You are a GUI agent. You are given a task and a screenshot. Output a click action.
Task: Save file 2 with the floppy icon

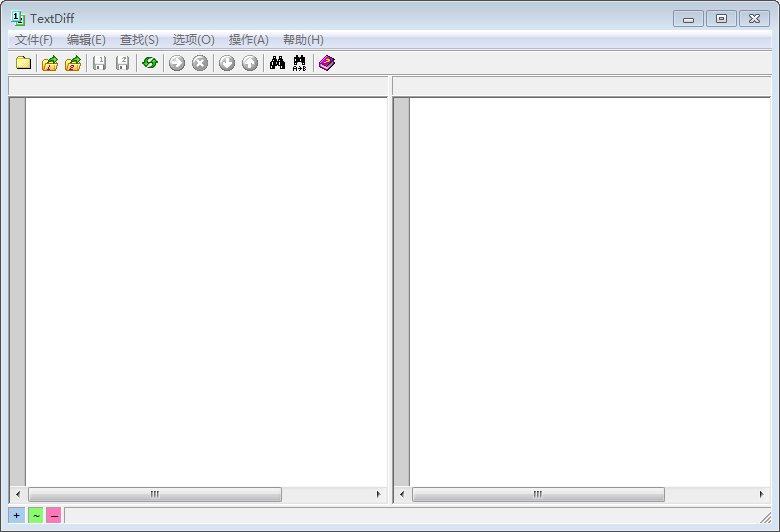pos(122,63)
